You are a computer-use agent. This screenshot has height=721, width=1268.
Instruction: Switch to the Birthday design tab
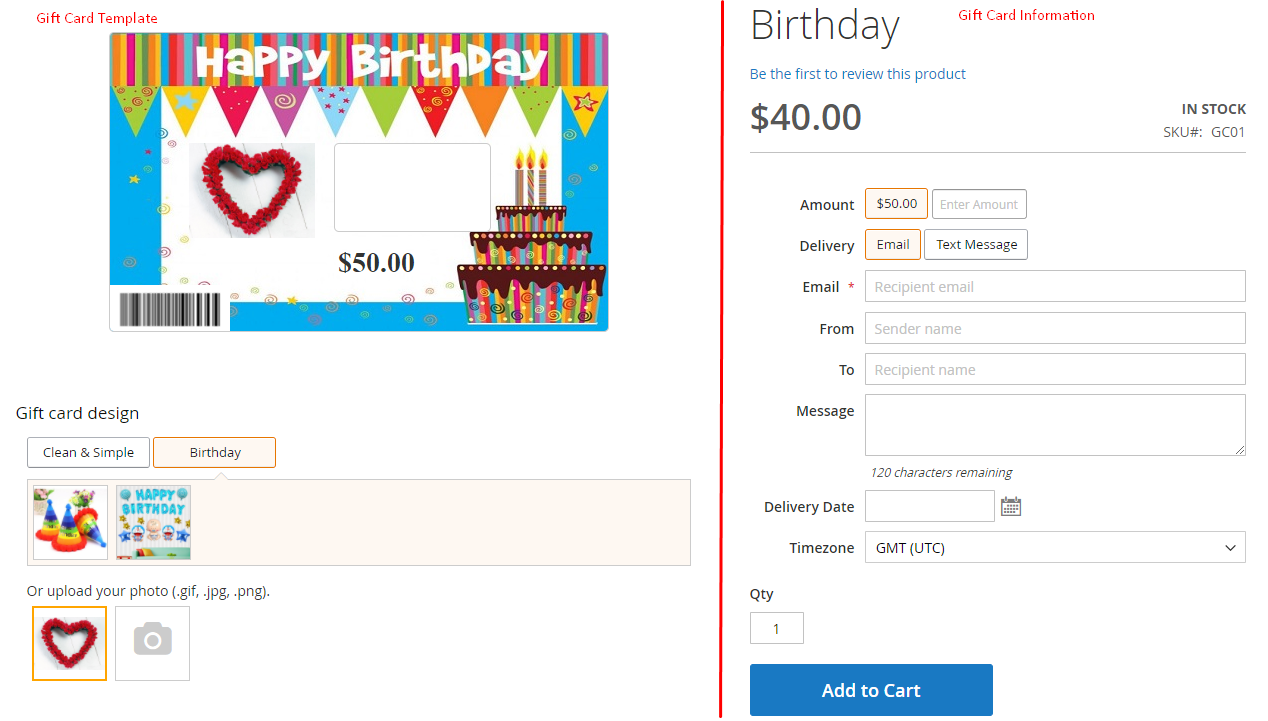coord(214,453)
